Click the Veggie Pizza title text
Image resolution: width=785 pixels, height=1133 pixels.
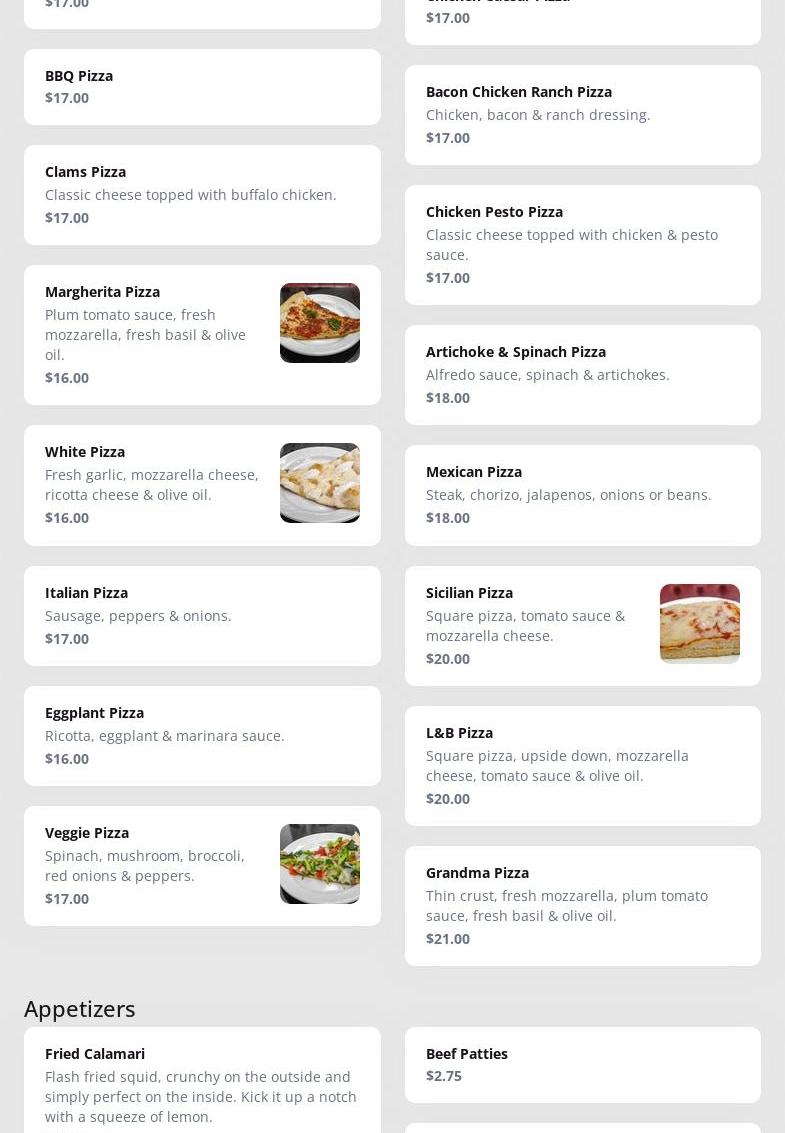tap(87, 833)
